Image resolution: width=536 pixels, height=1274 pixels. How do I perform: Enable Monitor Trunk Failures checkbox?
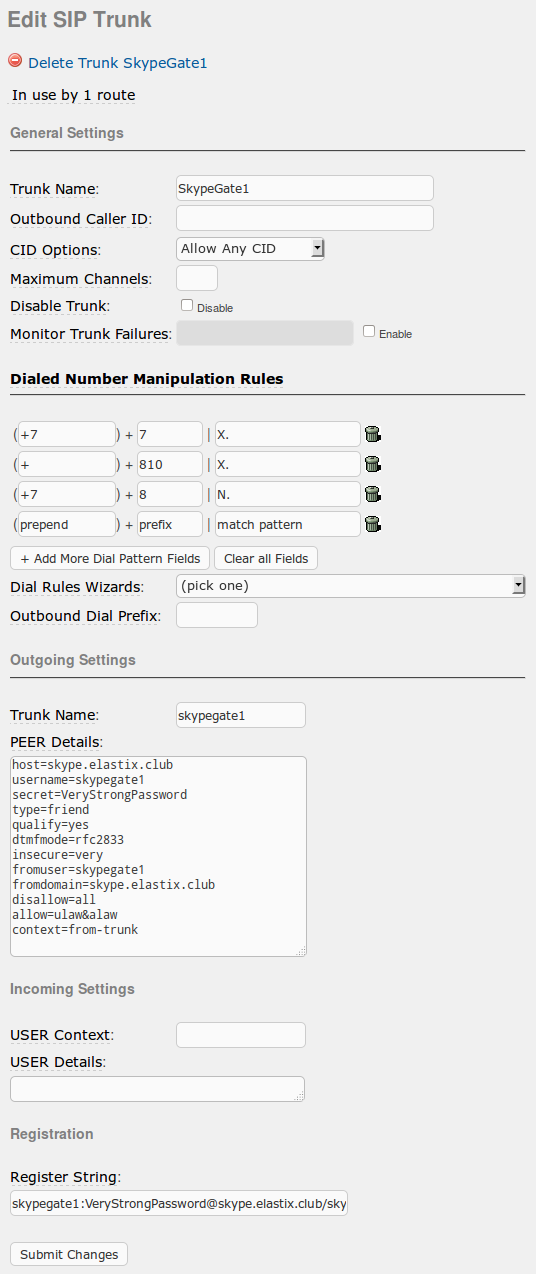(369, 331)
